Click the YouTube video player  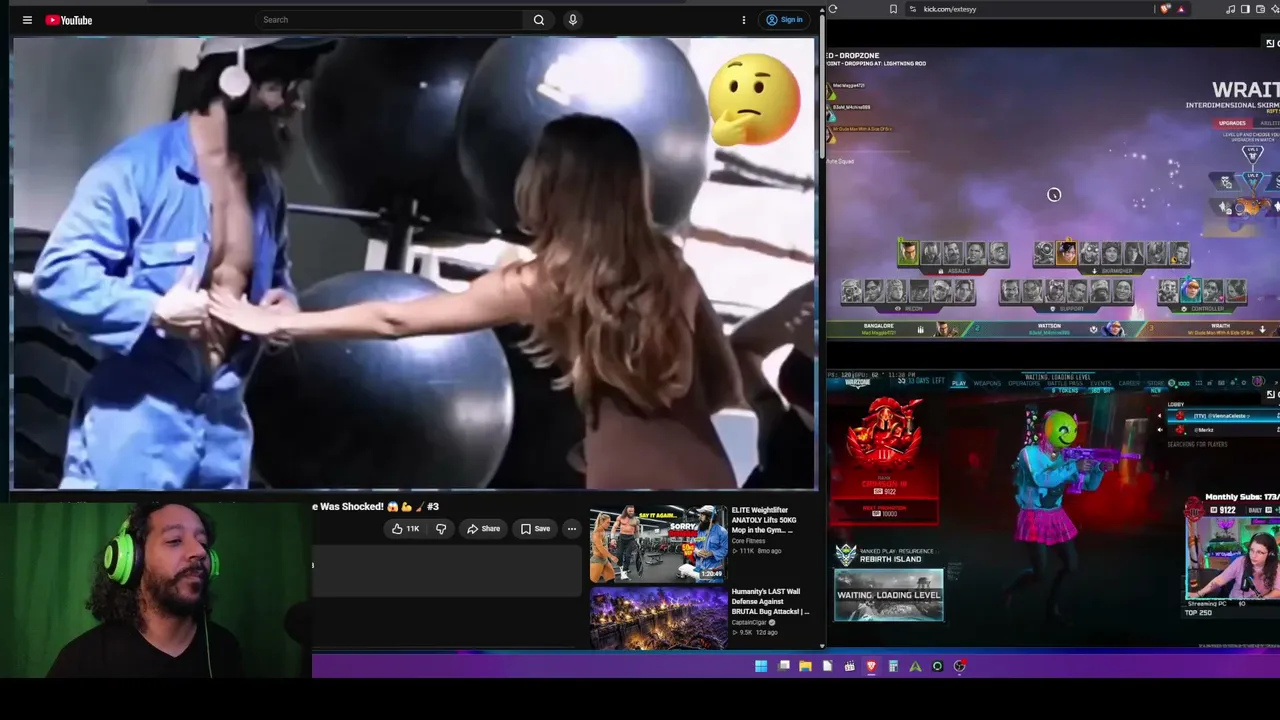pos(414,263)
